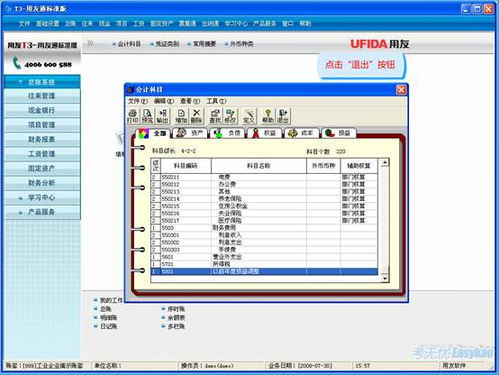Screen dimensions: 499x375
Task: Click the account list scrollbar down arrow
Action: 385,278
